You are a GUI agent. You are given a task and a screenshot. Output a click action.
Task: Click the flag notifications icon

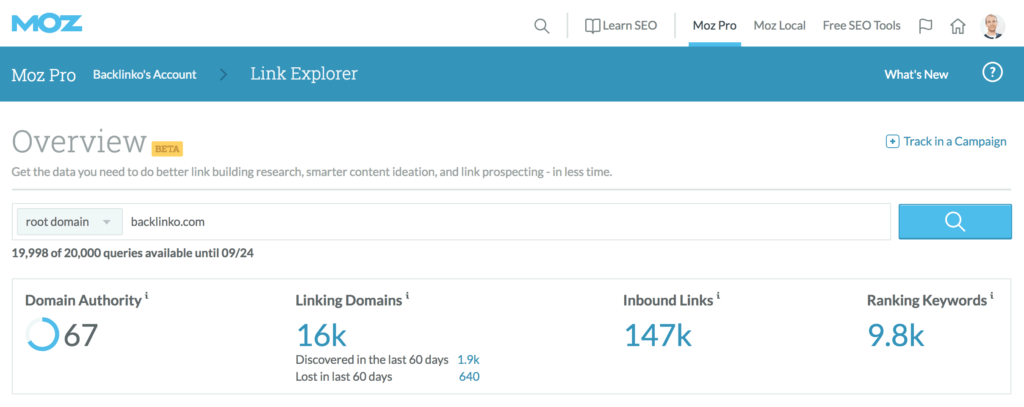pyautogui.click(x=925, y=25)
